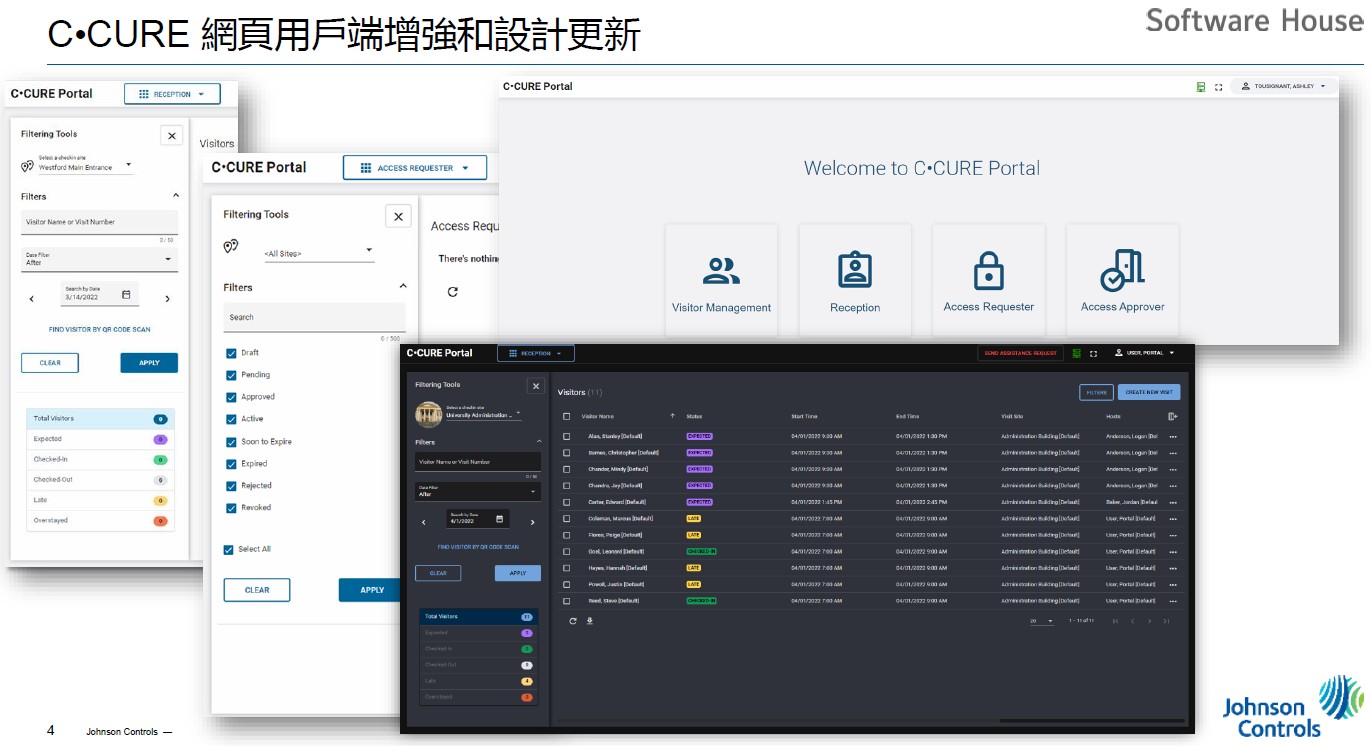Click the fullscreen icon in dark portal header
The width and height of the screenshot is (1371, 746).
pos(1093,353)
